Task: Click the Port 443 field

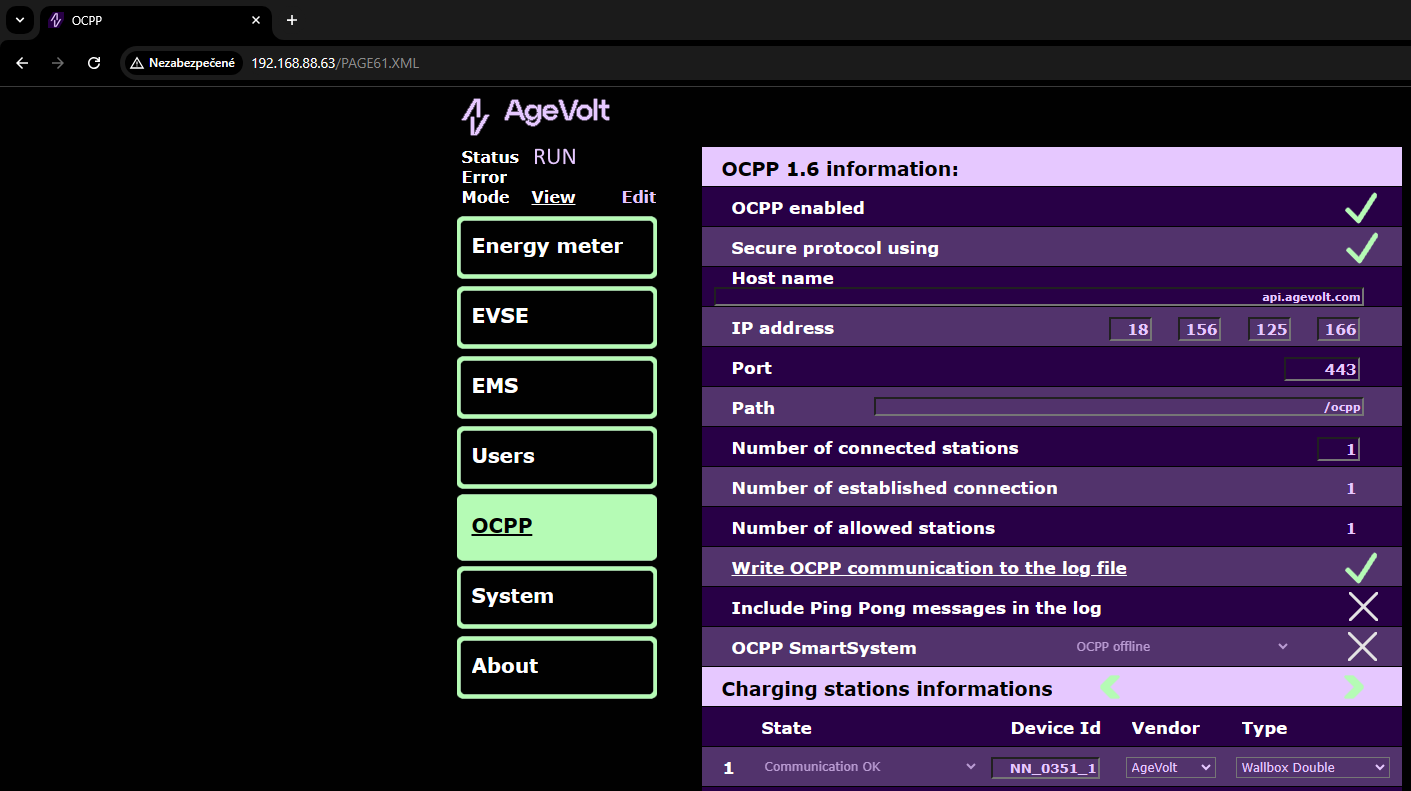Action: [x=1322, y=369]
